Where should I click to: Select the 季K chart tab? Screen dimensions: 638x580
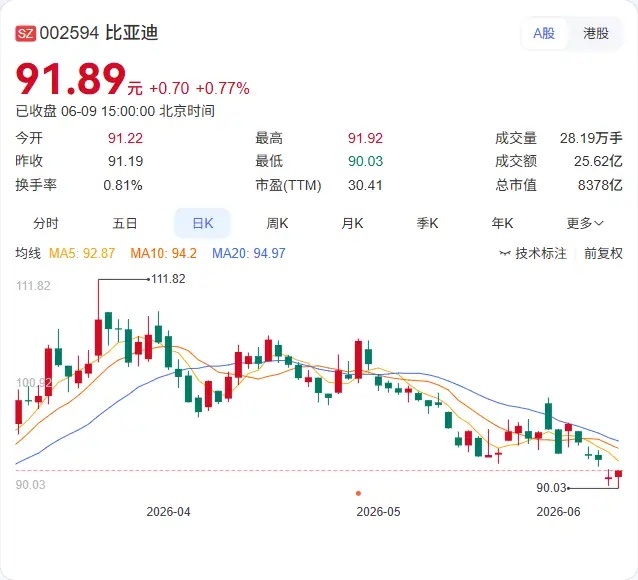pos(427,223)
